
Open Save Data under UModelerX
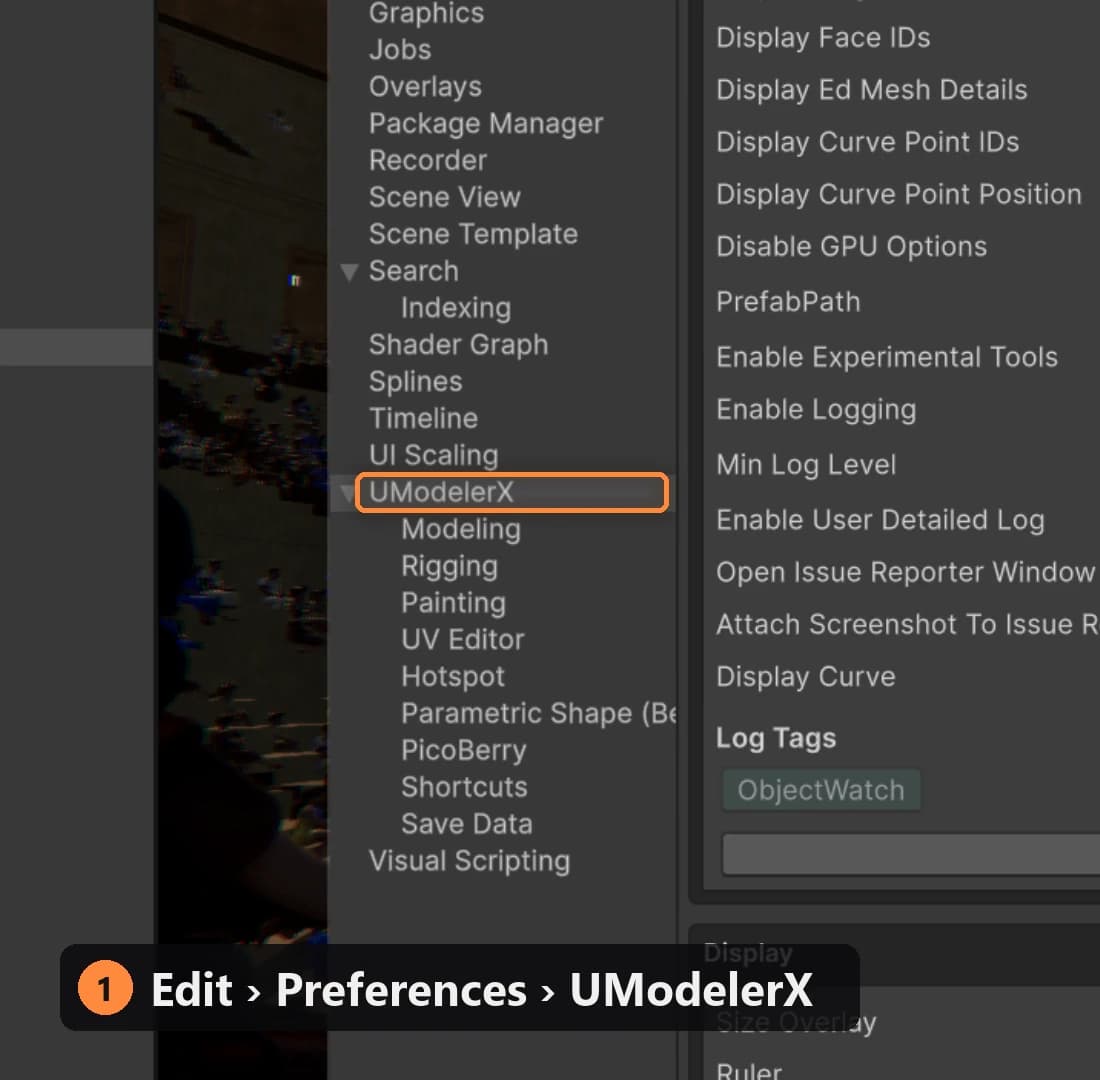click(467, 824)
